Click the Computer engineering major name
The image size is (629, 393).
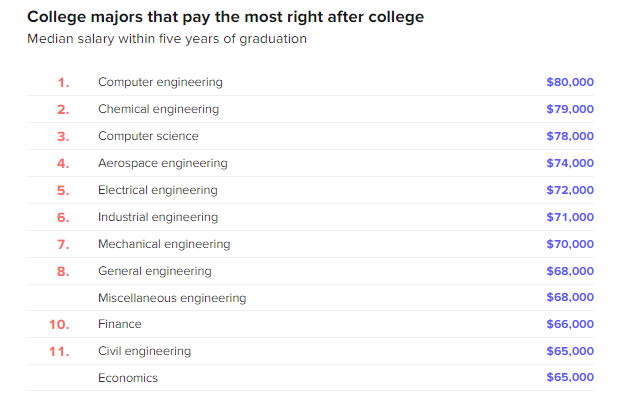click(x=160, y=82)
